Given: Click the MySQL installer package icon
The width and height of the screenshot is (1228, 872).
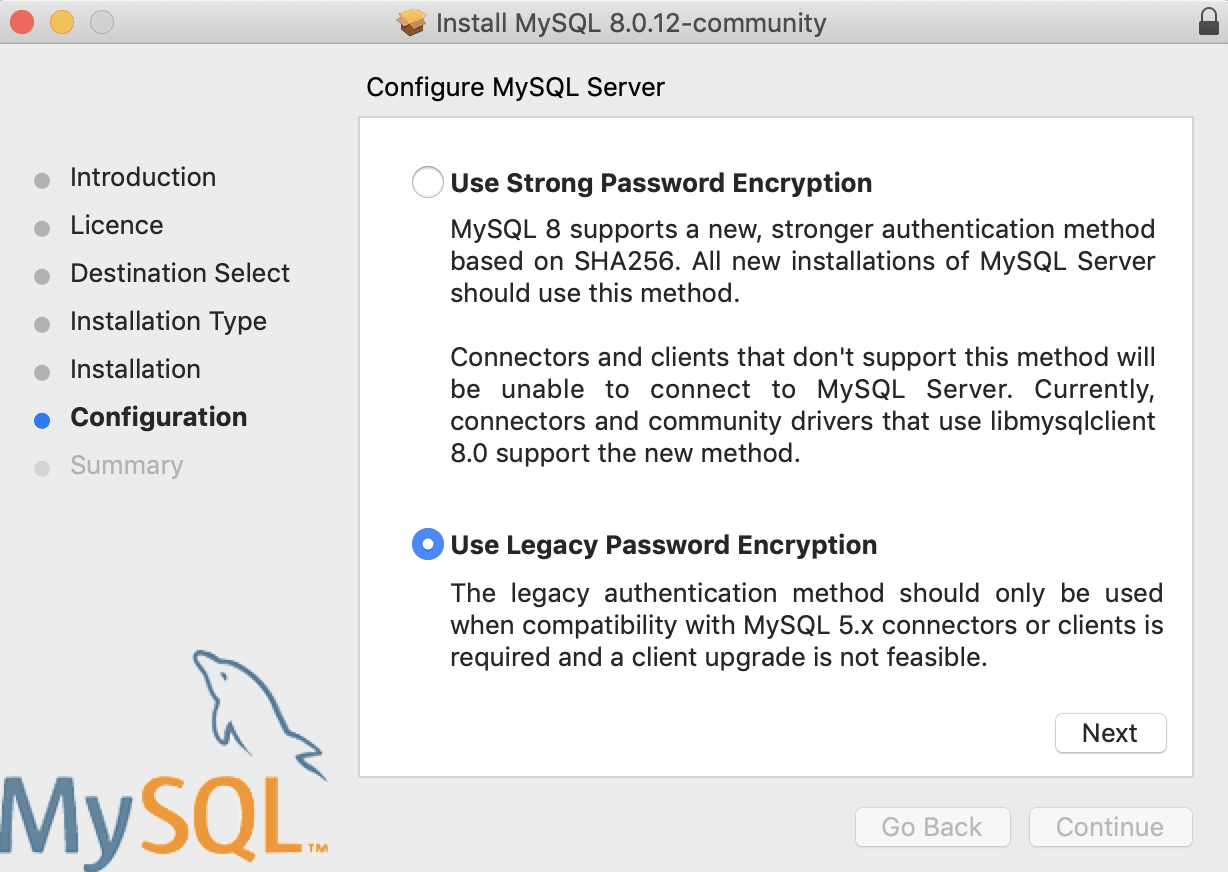Looking at the screenshot, I should (411, 22).
